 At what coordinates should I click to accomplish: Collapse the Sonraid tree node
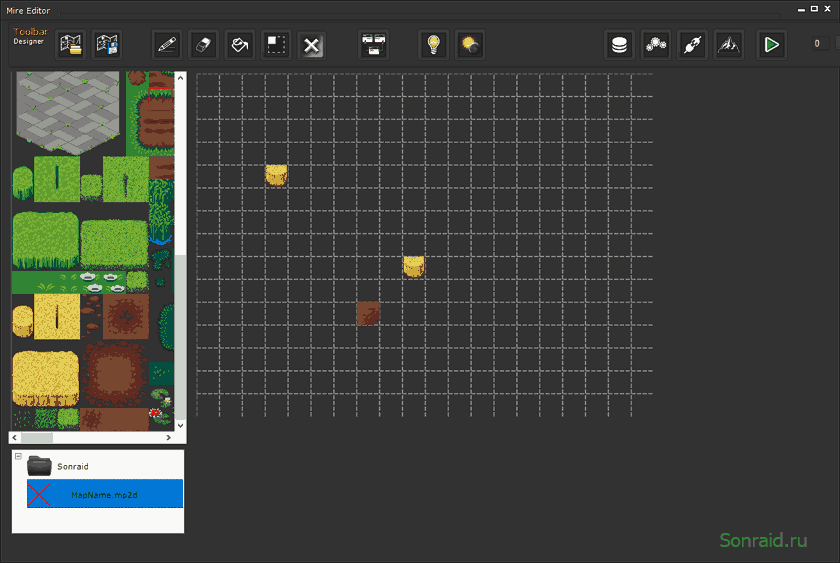(18, 456)
